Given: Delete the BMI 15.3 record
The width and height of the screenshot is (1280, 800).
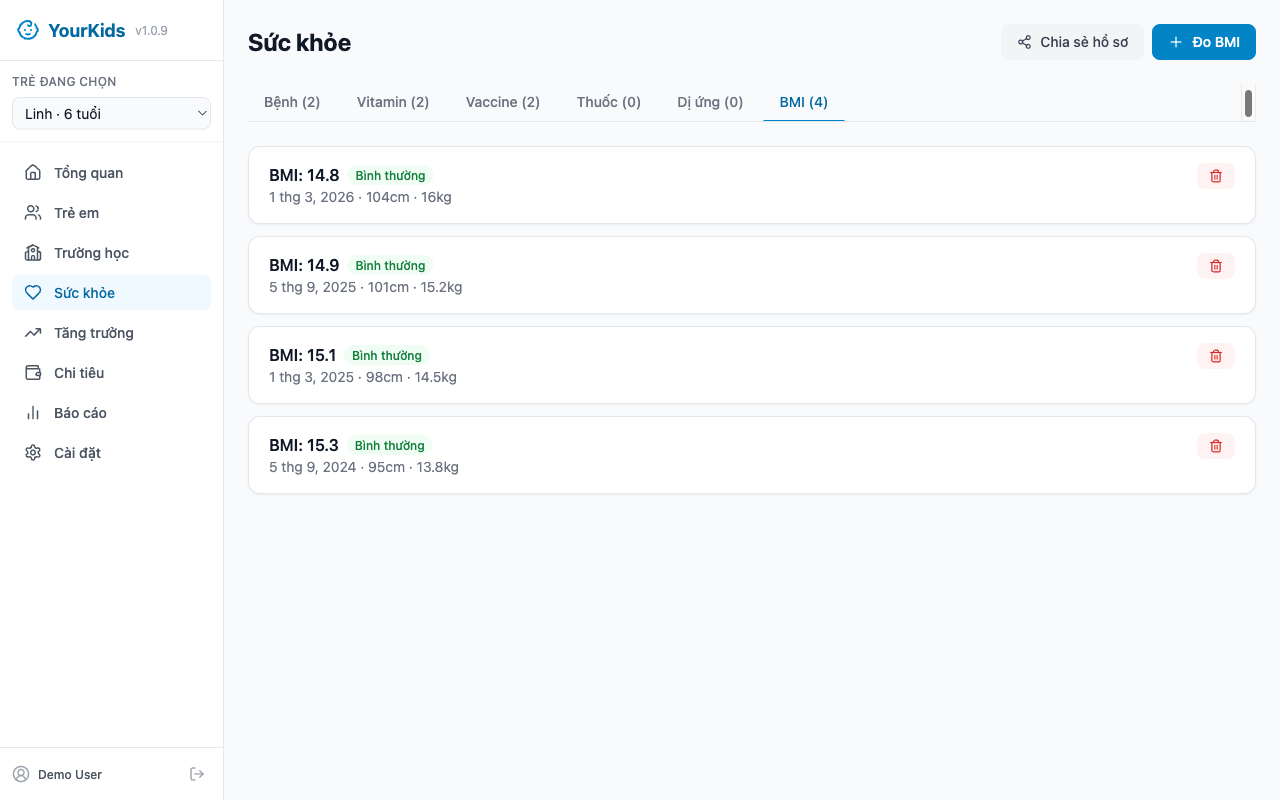Looking at the screenshot, I should pos(1216,446).
